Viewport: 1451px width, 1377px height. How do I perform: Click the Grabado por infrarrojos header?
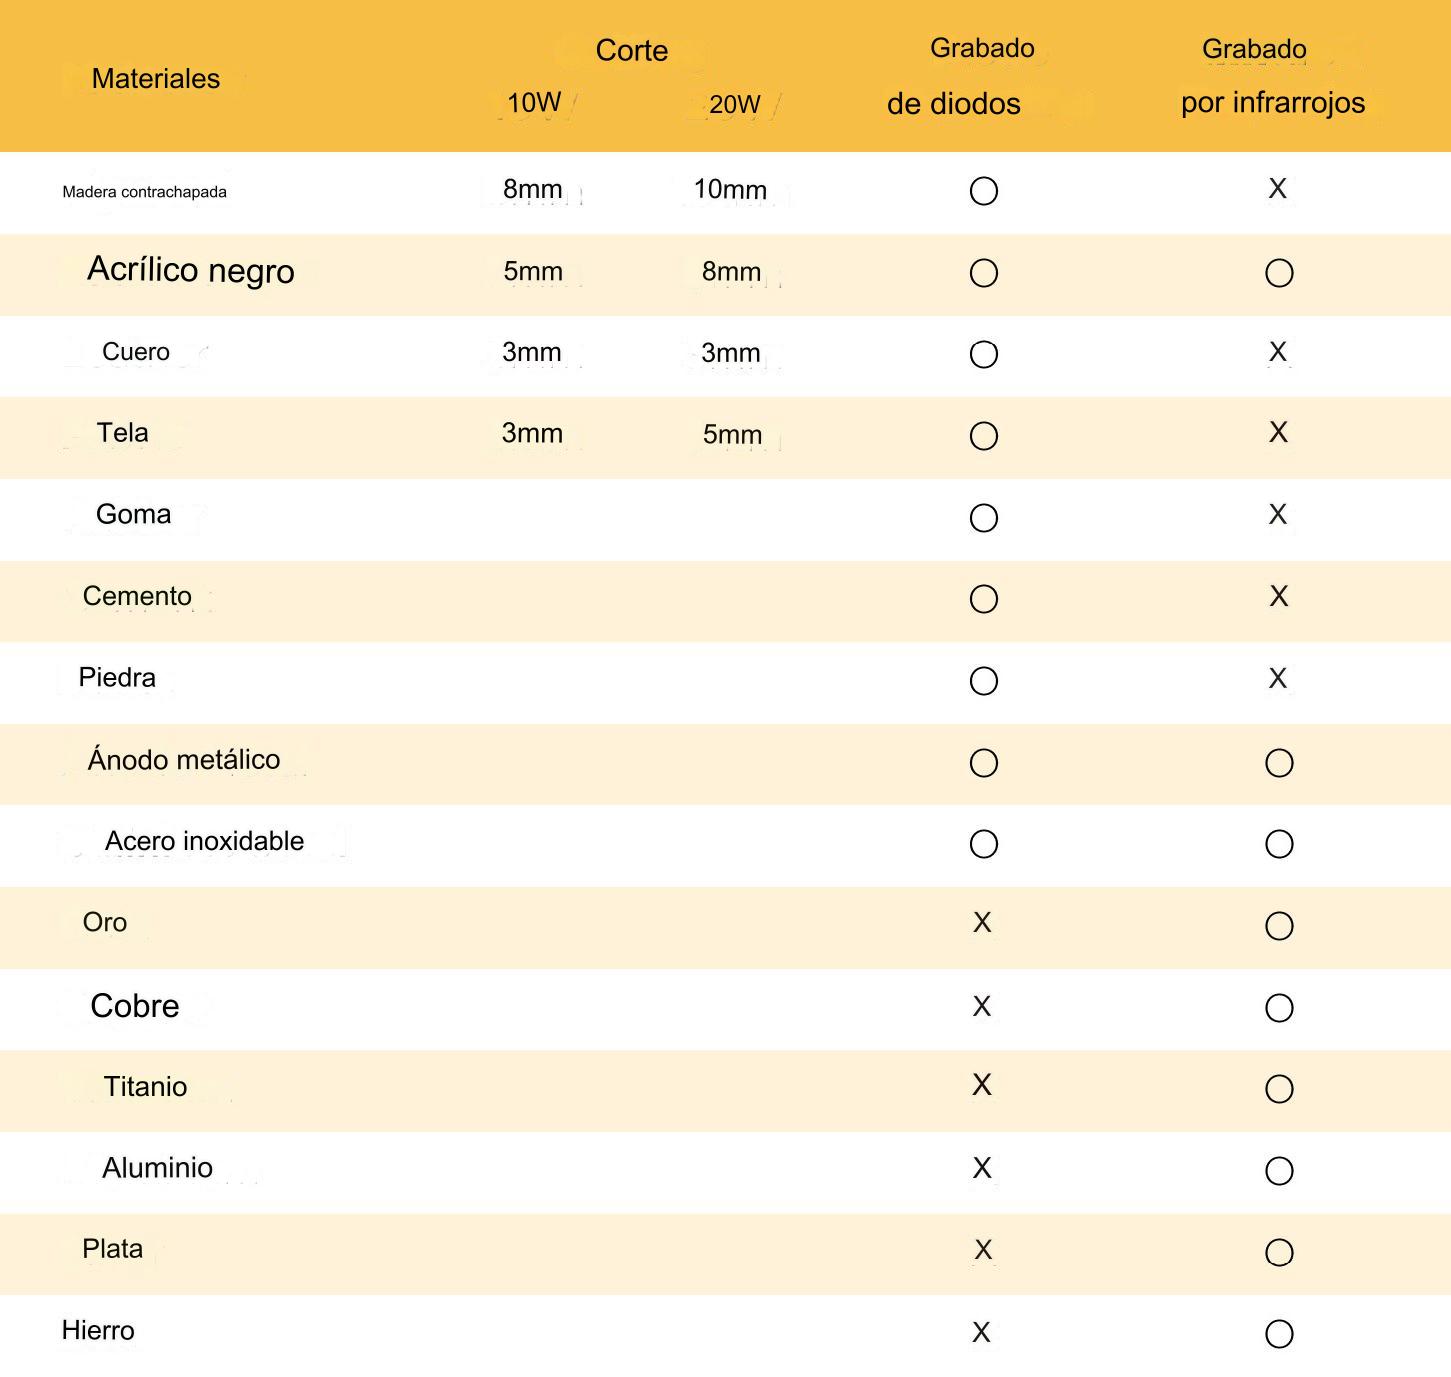[1271, 76]
